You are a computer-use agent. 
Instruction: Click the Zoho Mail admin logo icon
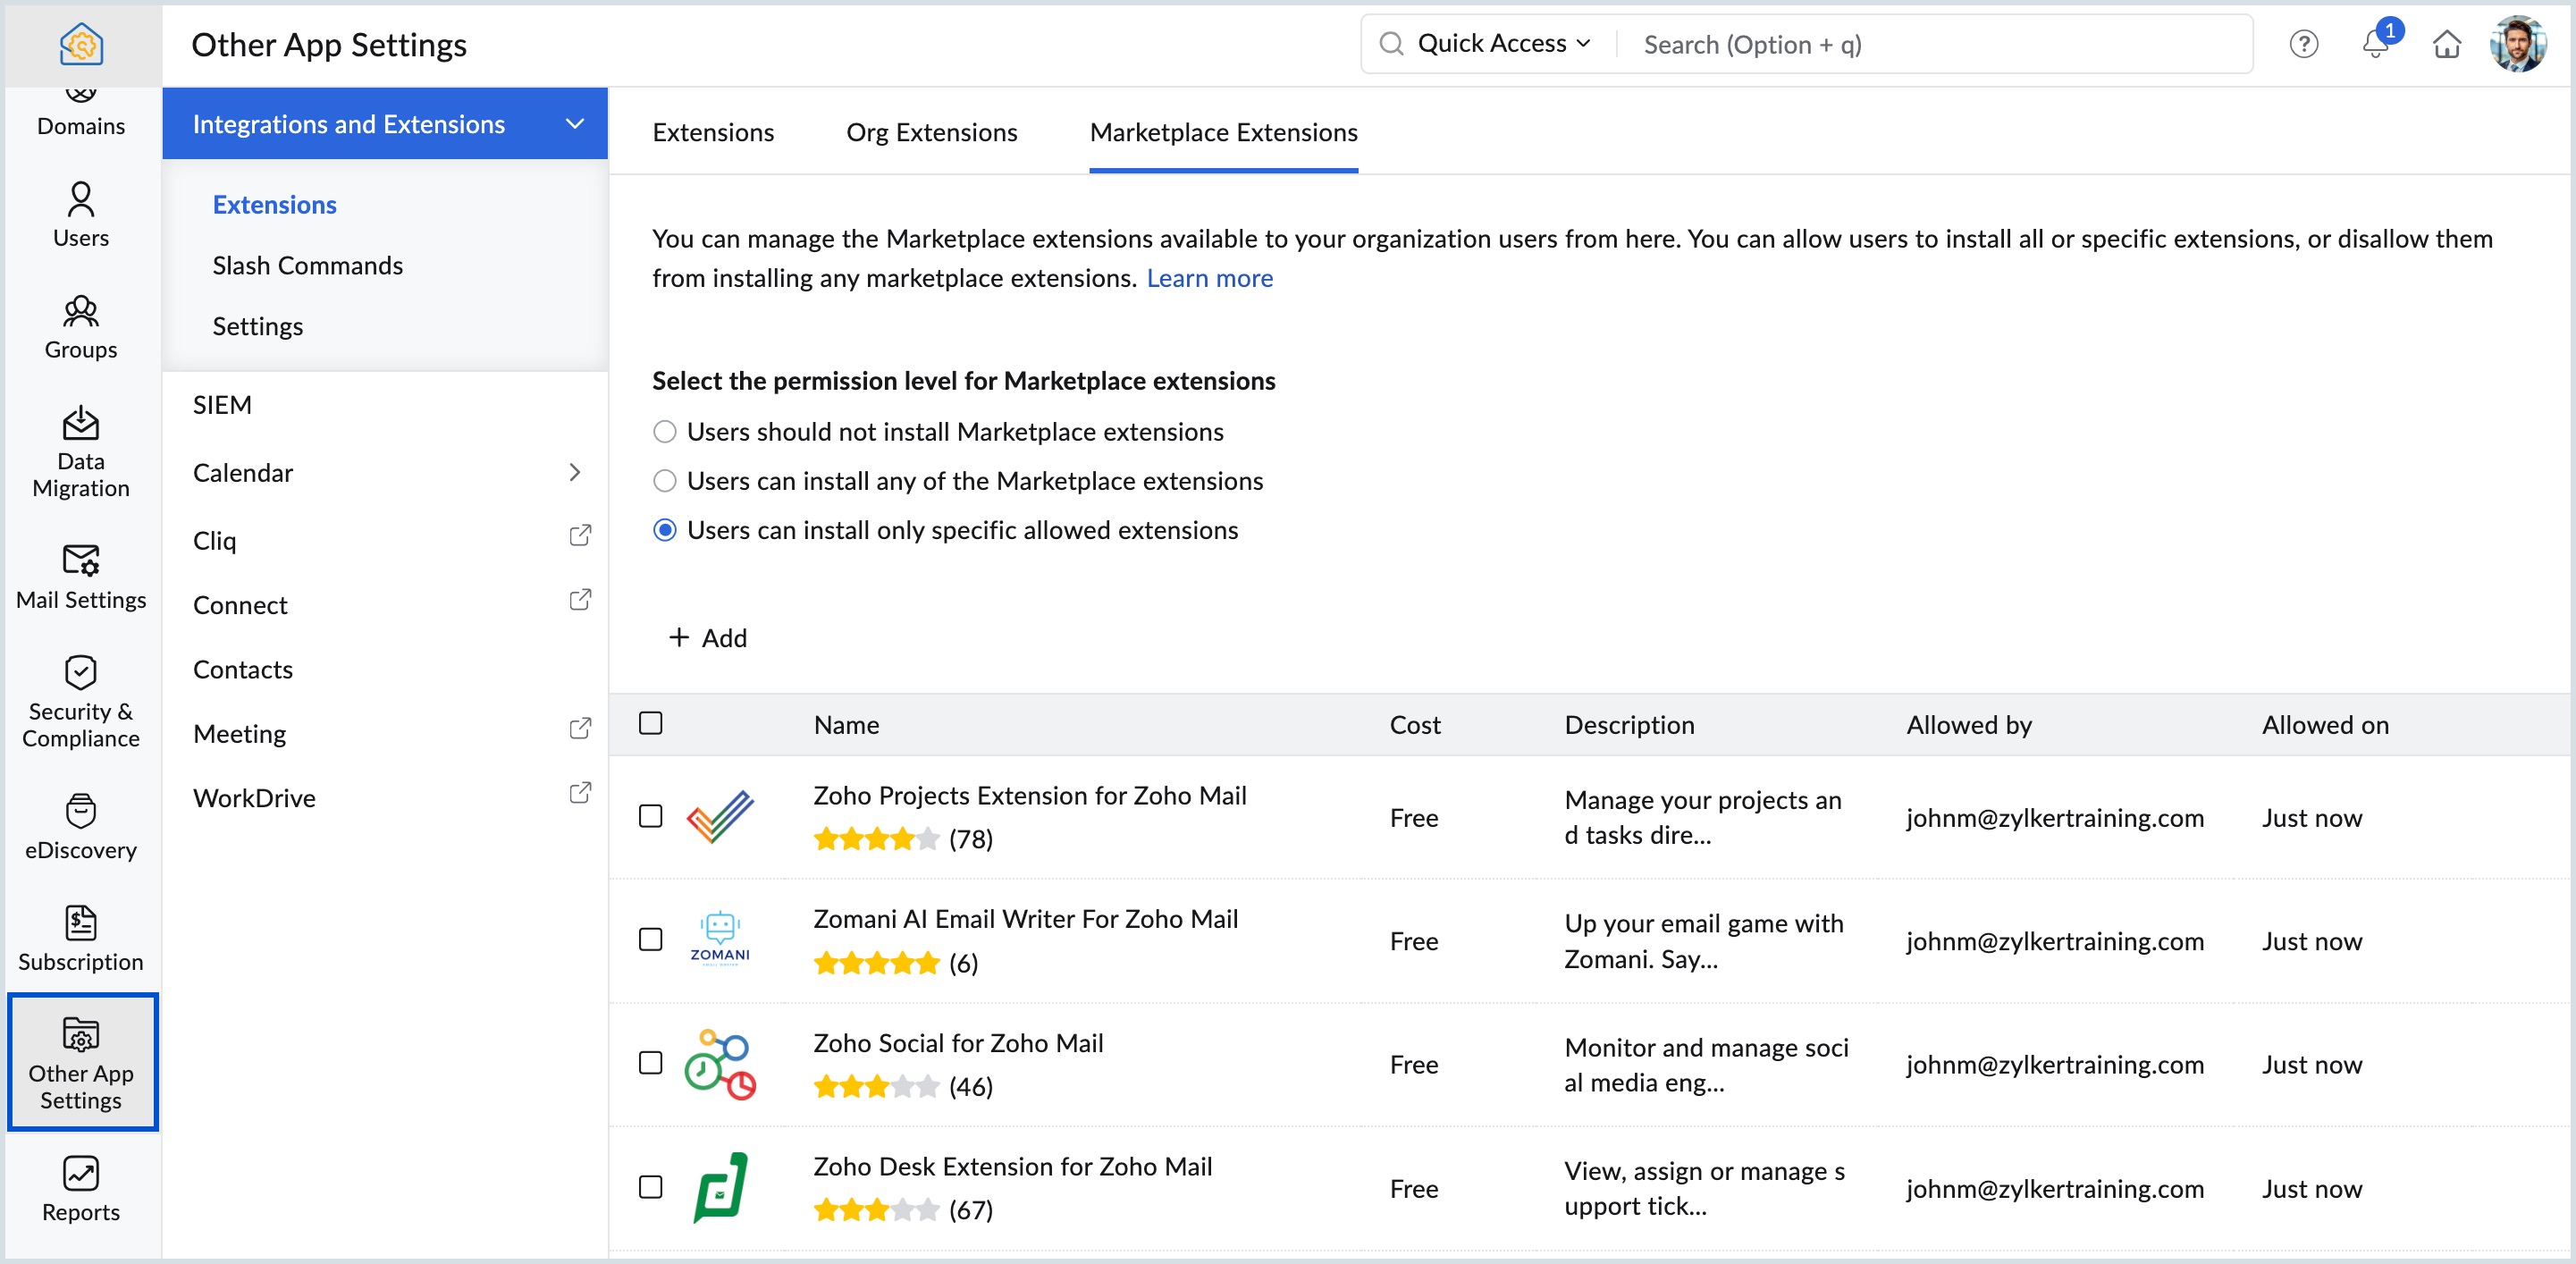point(81,44)
